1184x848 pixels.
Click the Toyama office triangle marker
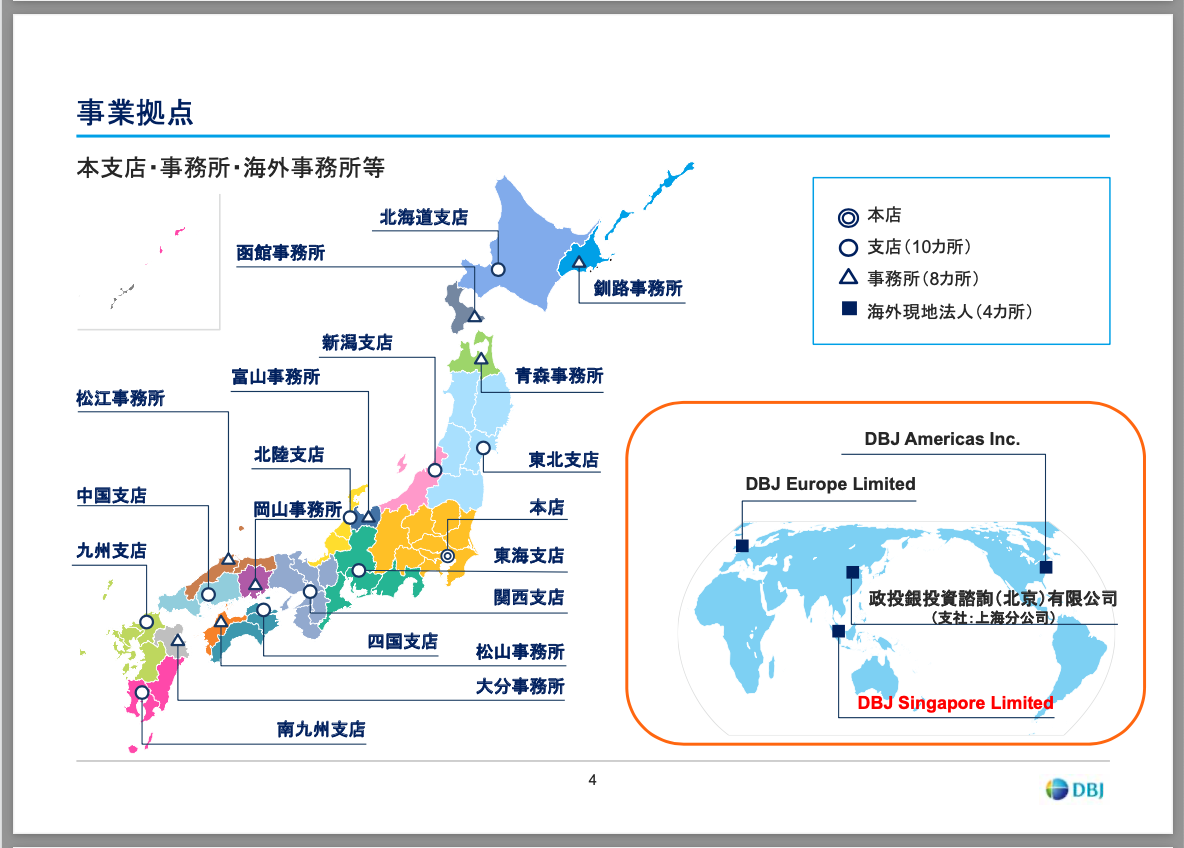click(368, 517)
